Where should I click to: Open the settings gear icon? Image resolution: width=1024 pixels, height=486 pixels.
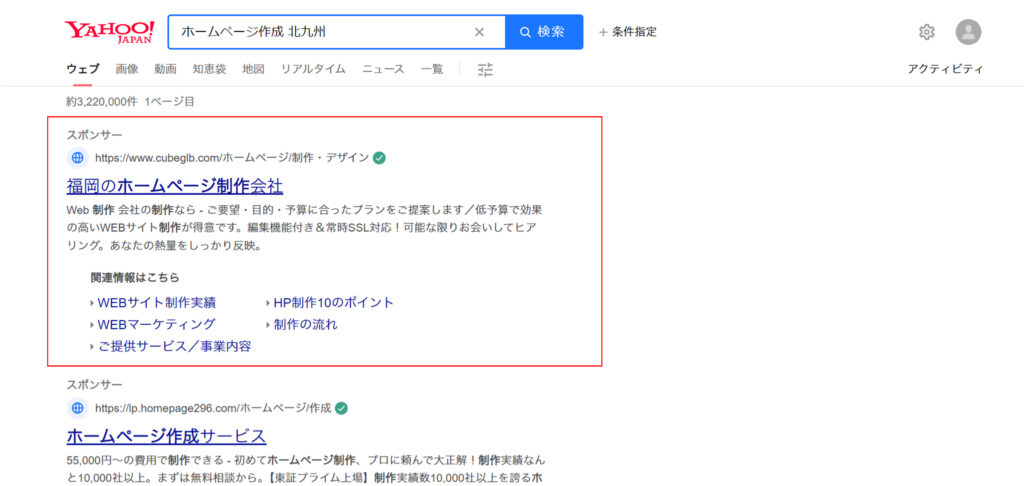927,32
